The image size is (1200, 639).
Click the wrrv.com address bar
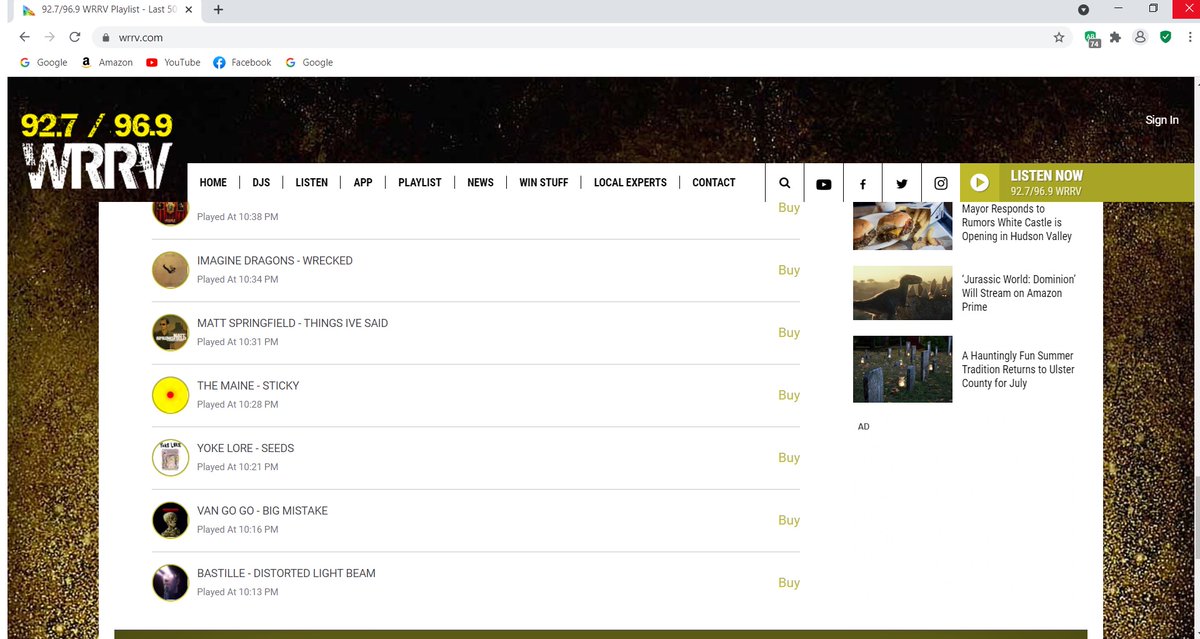[x=570, y=37]
